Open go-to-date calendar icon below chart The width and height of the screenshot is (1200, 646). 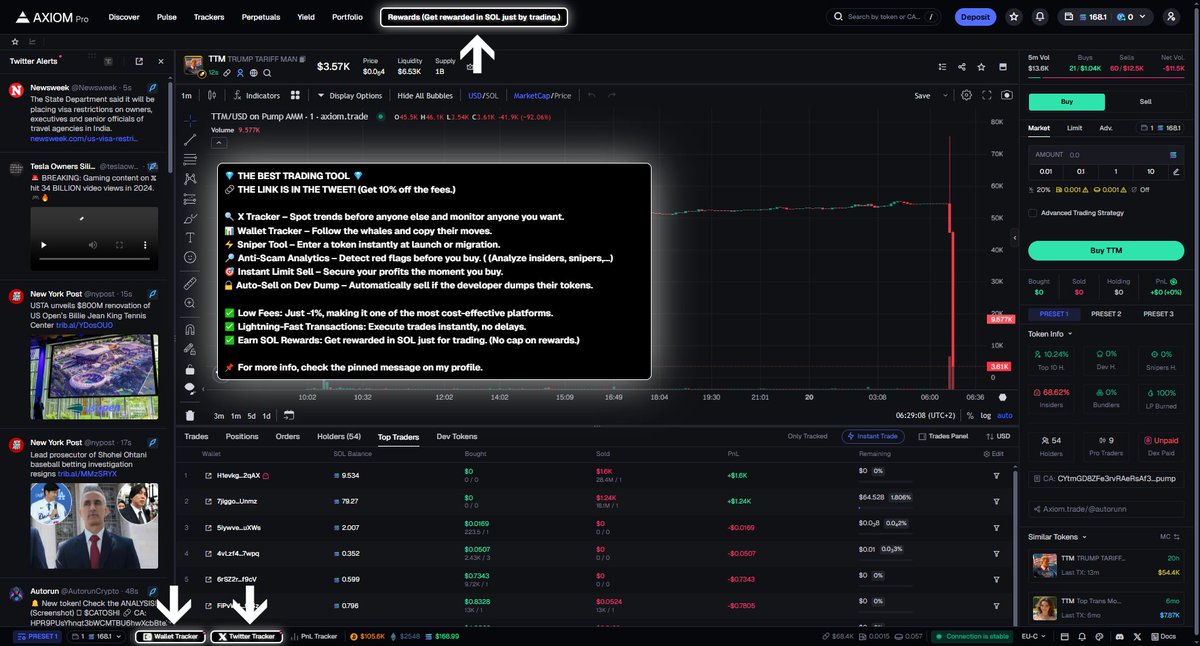(288, 415)
